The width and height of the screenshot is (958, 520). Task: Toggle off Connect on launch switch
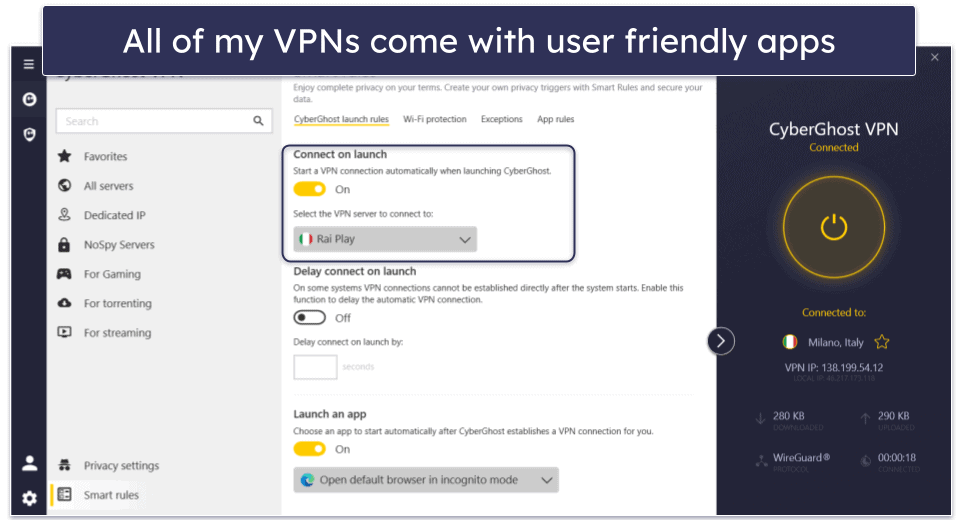click(x=310, y=189)
